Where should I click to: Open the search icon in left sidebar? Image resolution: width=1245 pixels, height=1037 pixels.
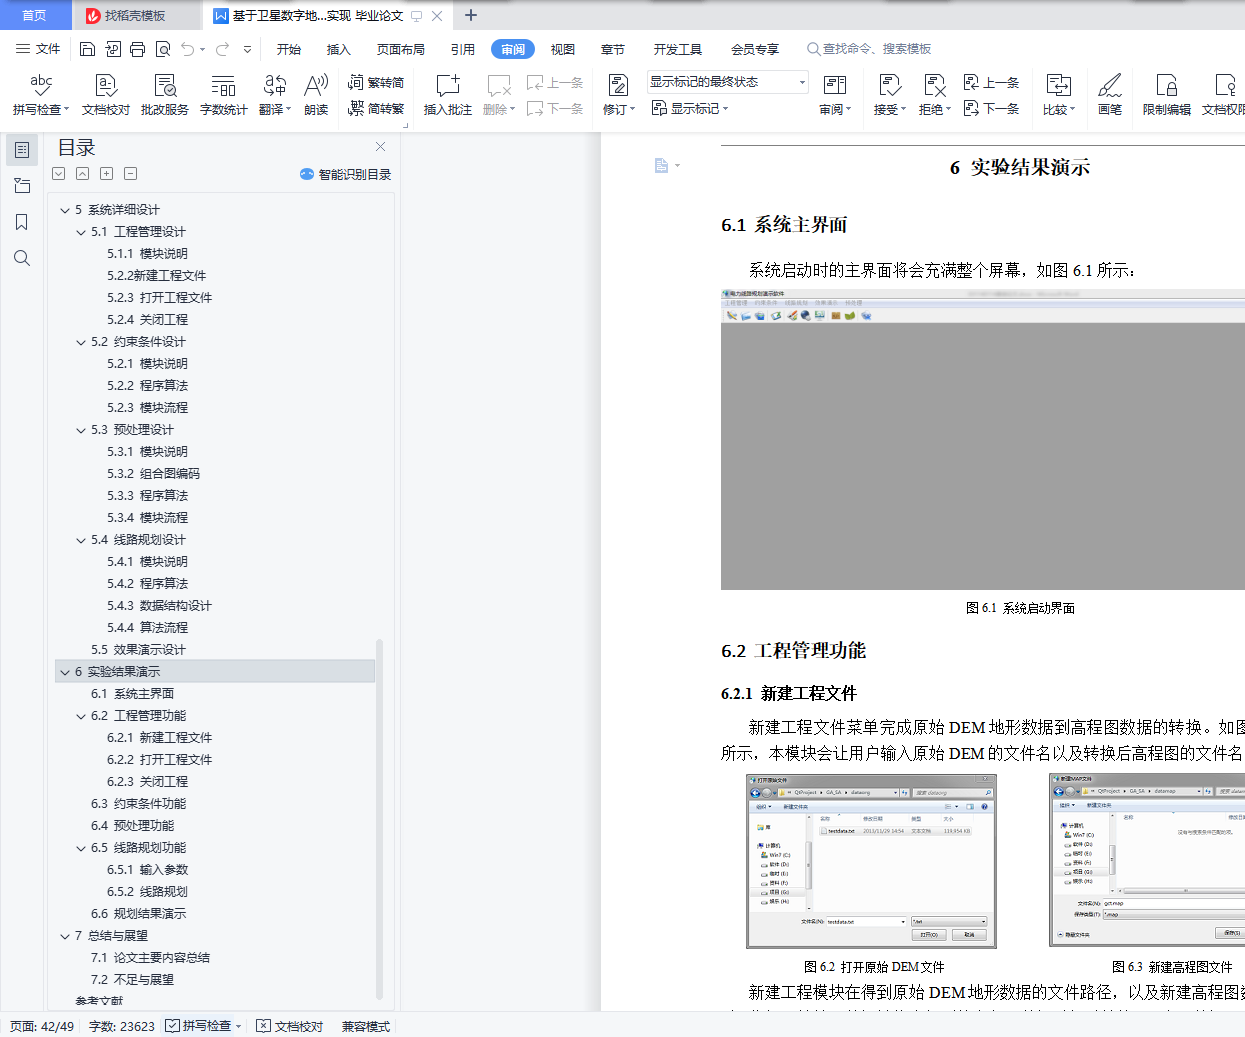point(21,258)
